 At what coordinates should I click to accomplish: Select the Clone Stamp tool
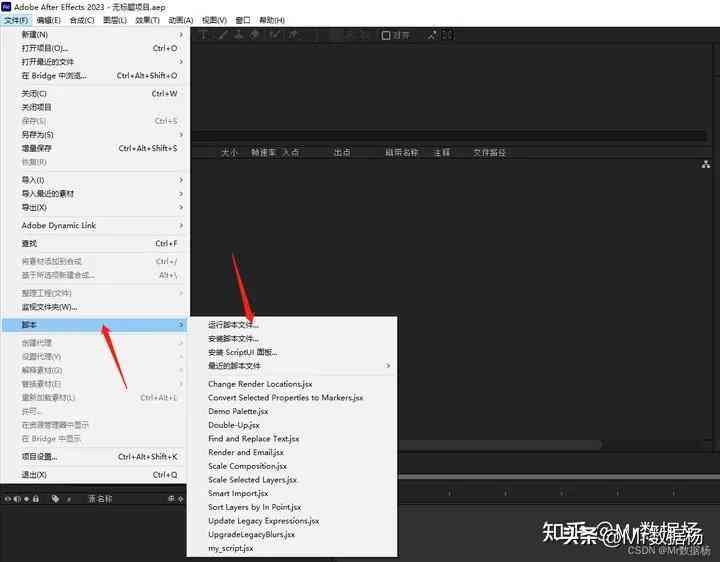click(238, 35)
